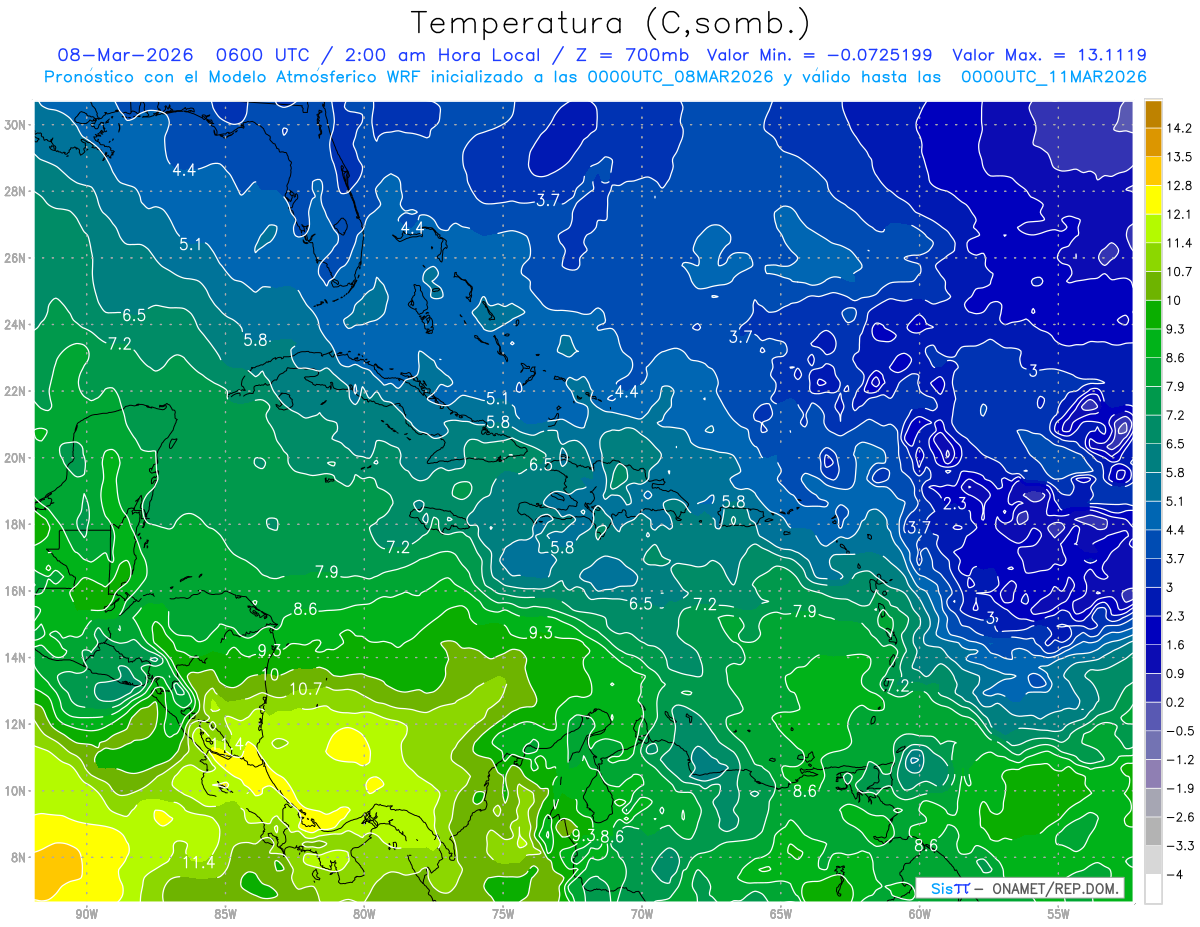Click the 85W longitude axis label

[x=225, y=914]
